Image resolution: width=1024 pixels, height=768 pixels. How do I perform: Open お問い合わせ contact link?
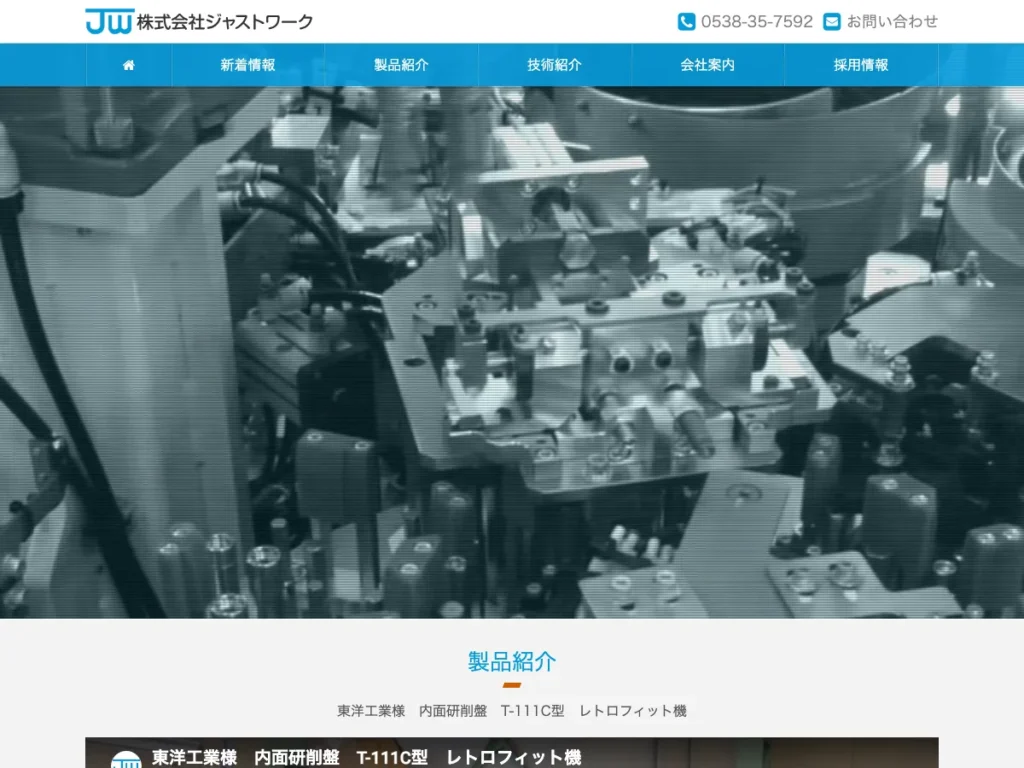tap(892, 22)
